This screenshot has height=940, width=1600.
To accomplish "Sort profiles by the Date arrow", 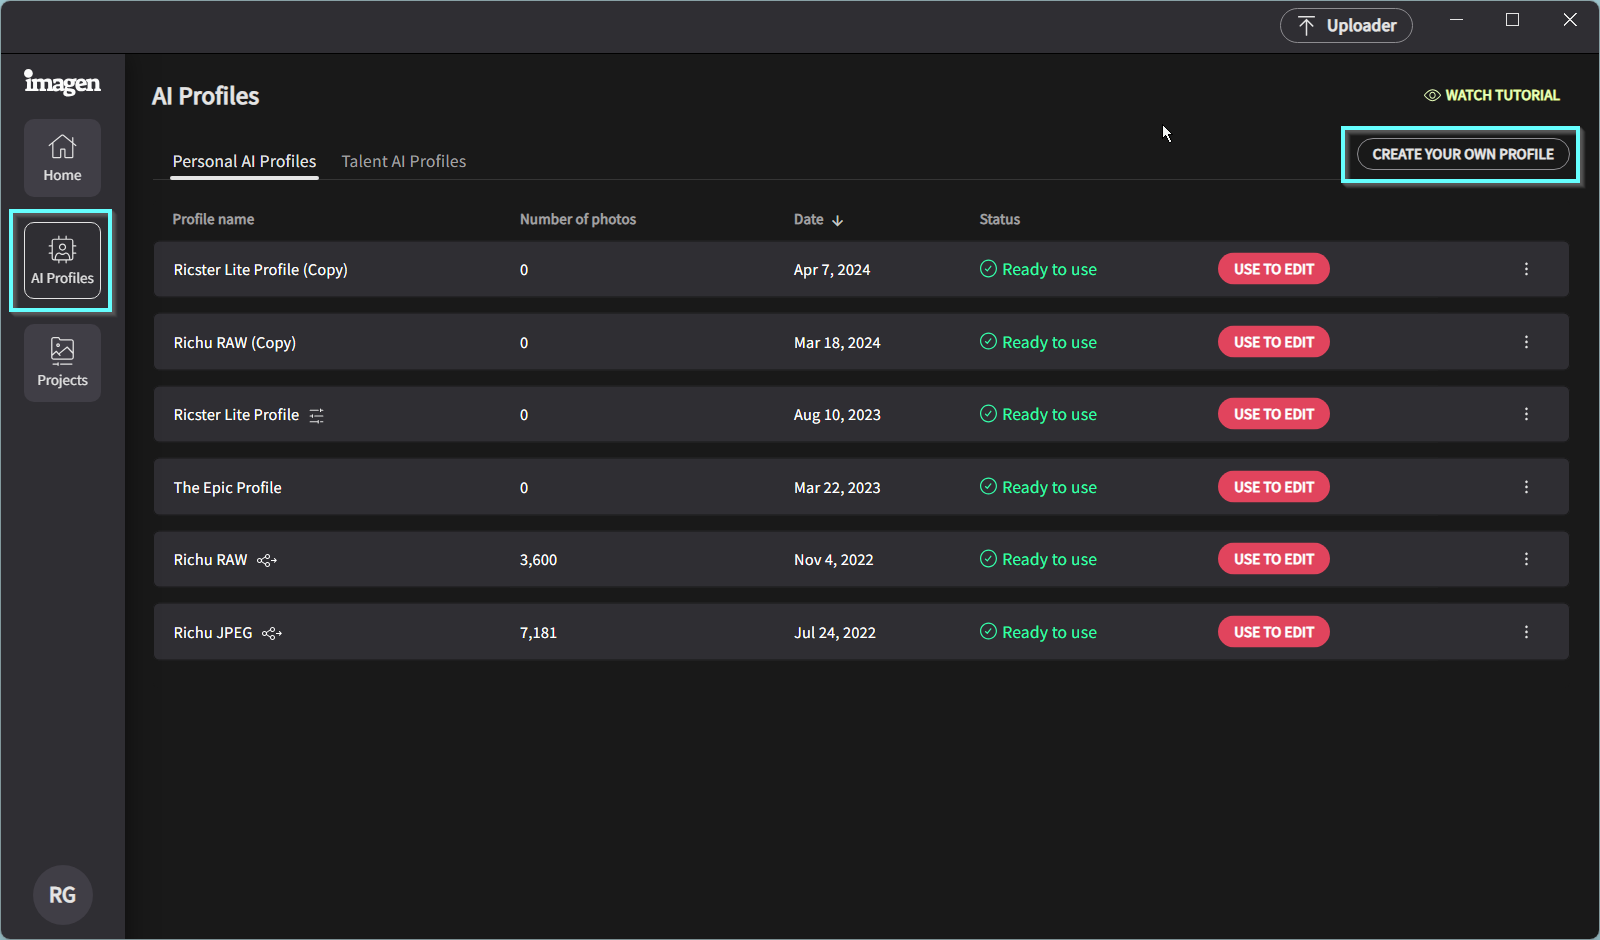I will pos(838,220).
